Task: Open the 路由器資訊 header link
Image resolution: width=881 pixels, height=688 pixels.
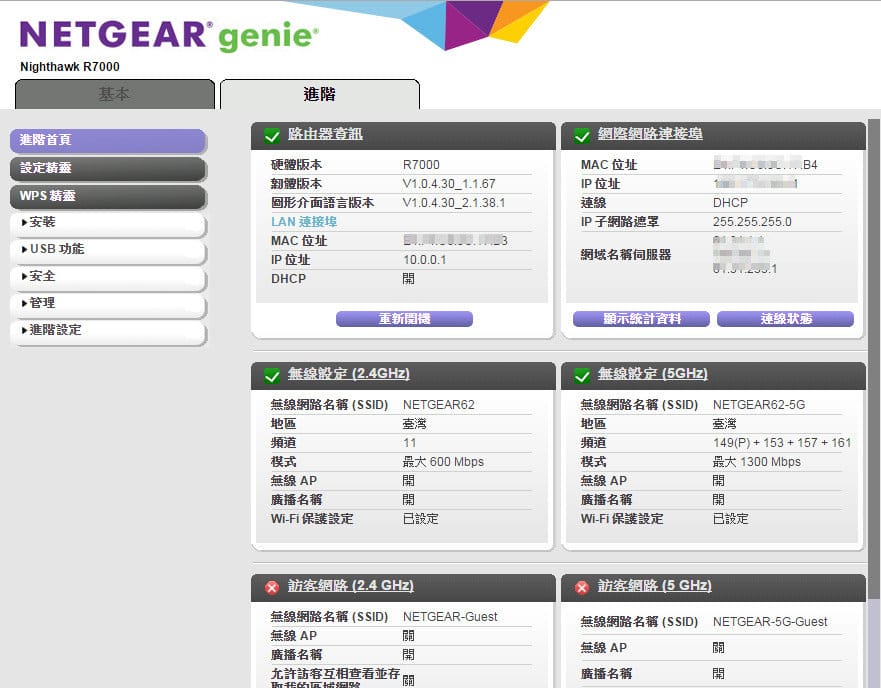Action: tap(325, 134)
